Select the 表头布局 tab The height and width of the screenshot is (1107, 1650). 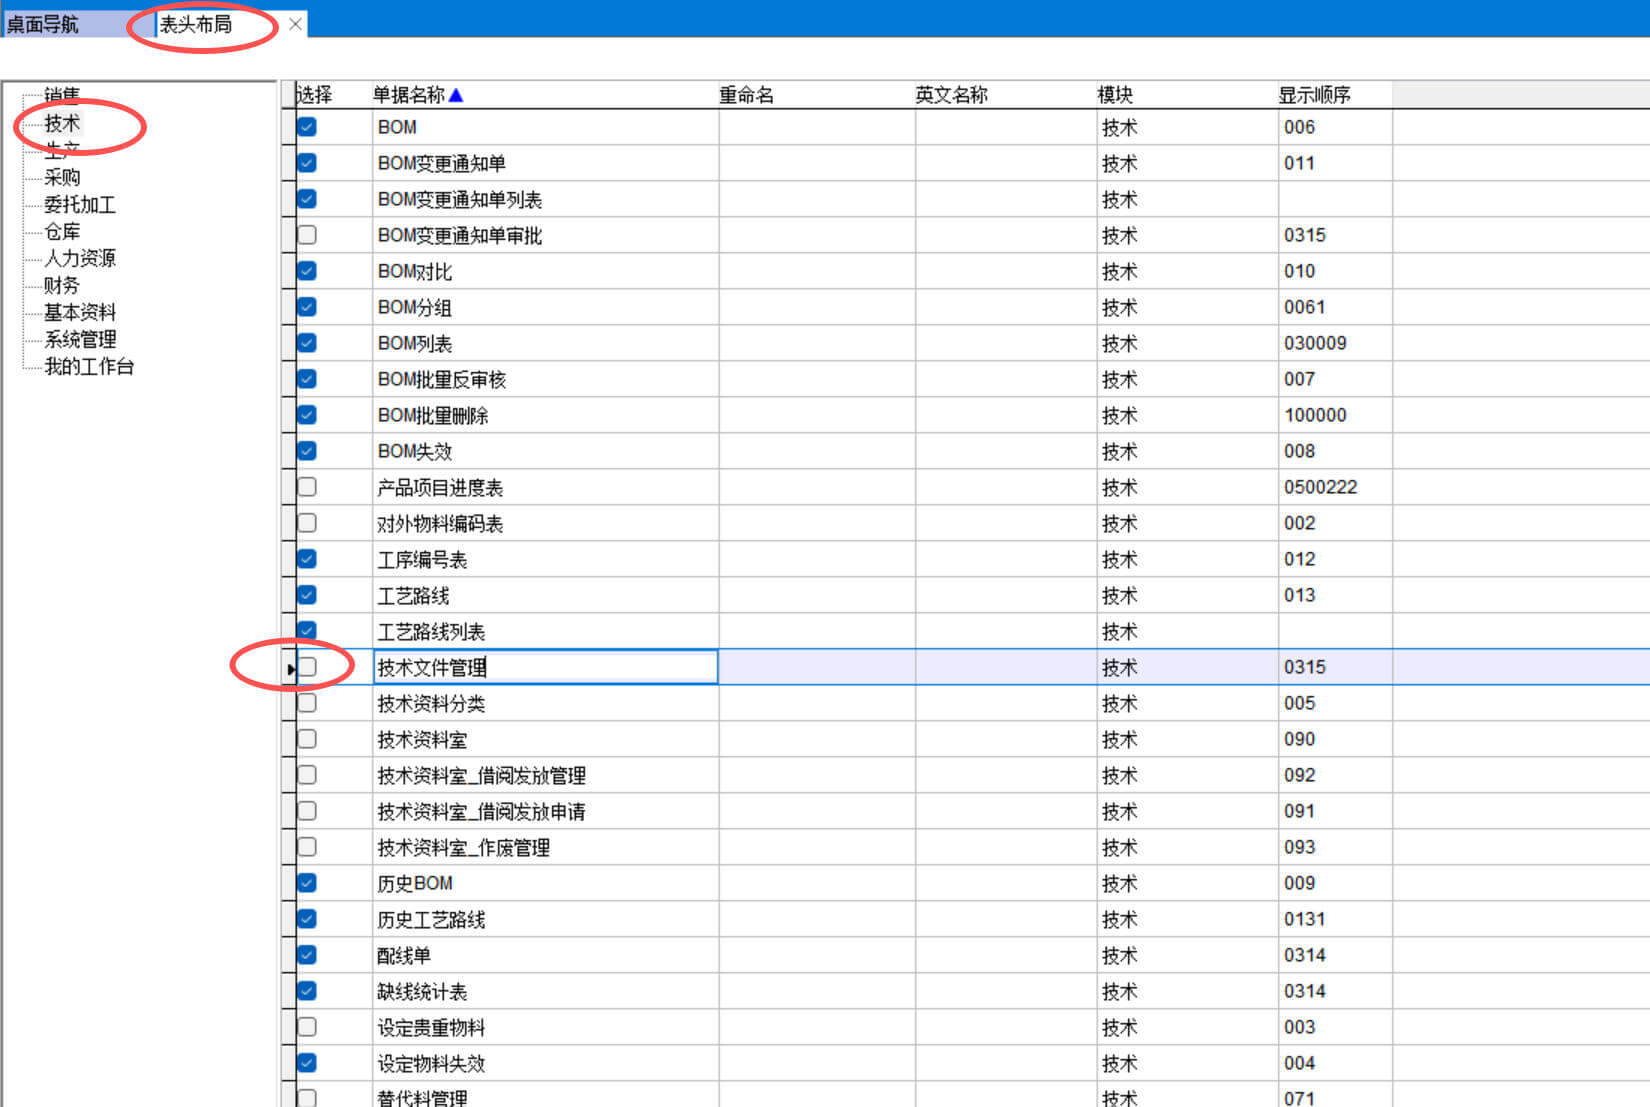point(197,24)
